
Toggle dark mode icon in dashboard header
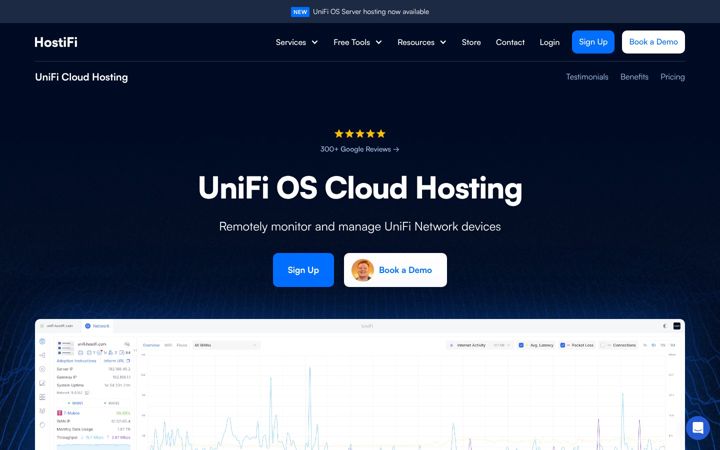(664, 326)
